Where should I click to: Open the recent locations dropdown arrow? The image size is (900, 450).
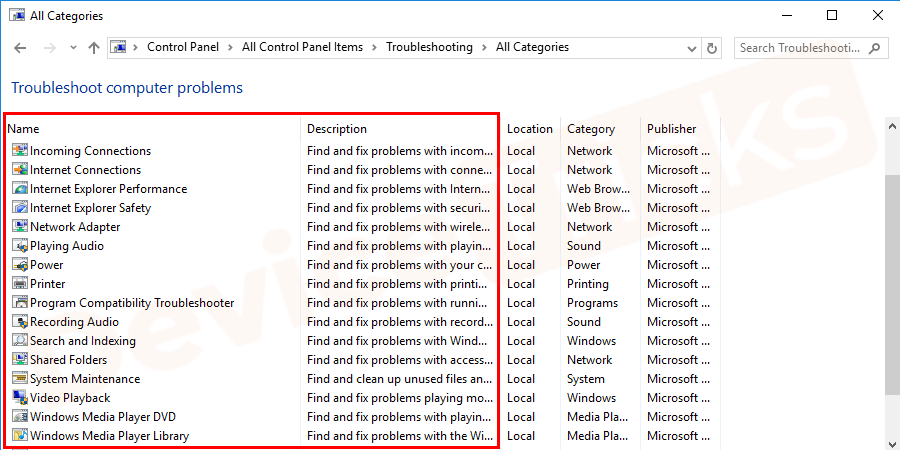click(73, 48)
